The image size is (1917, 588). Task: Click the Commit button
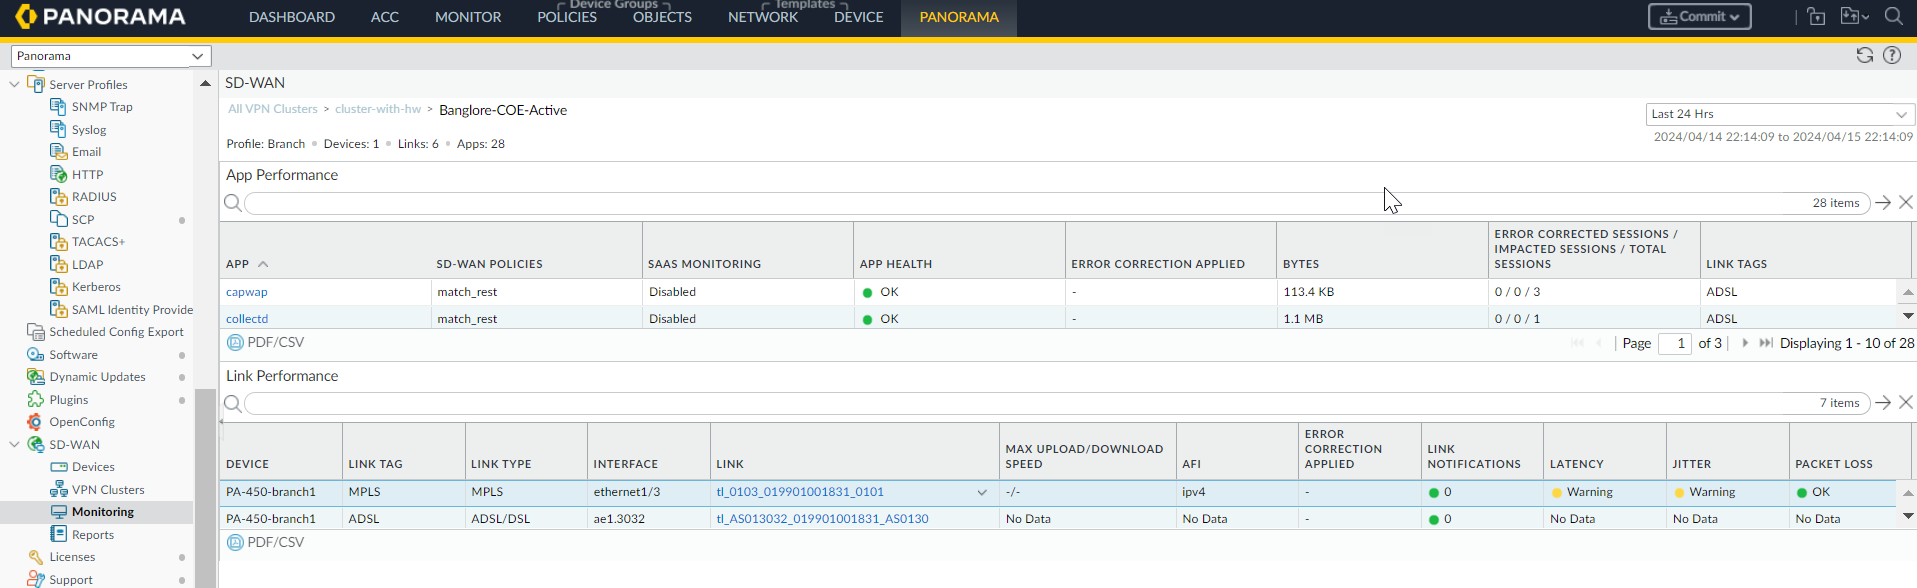1699,17
